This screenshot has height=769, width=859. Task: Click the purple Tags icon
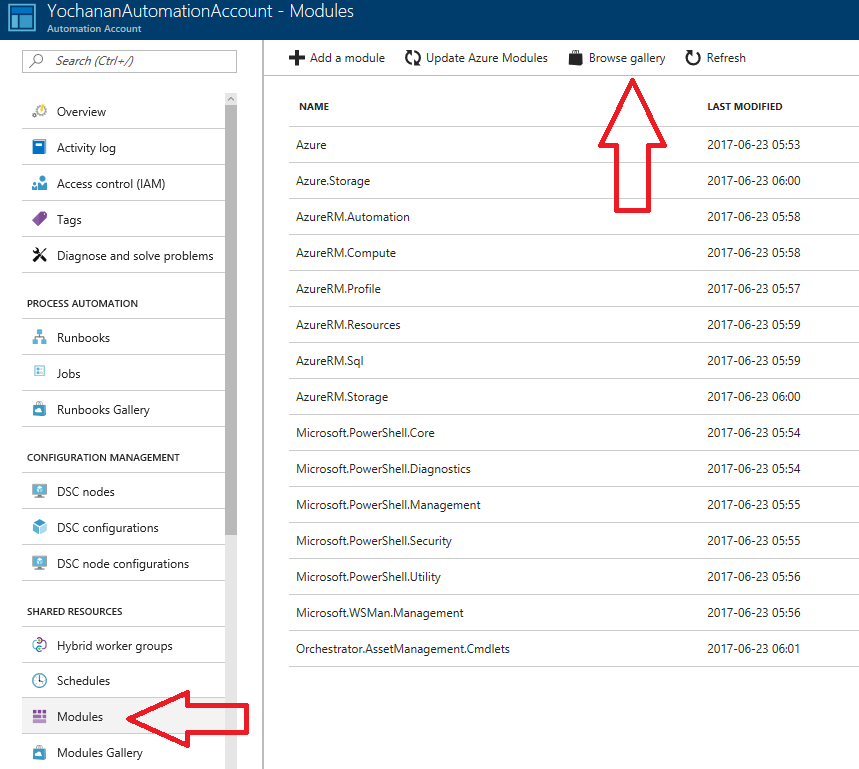pyautogui.click(x=39, y=219)
